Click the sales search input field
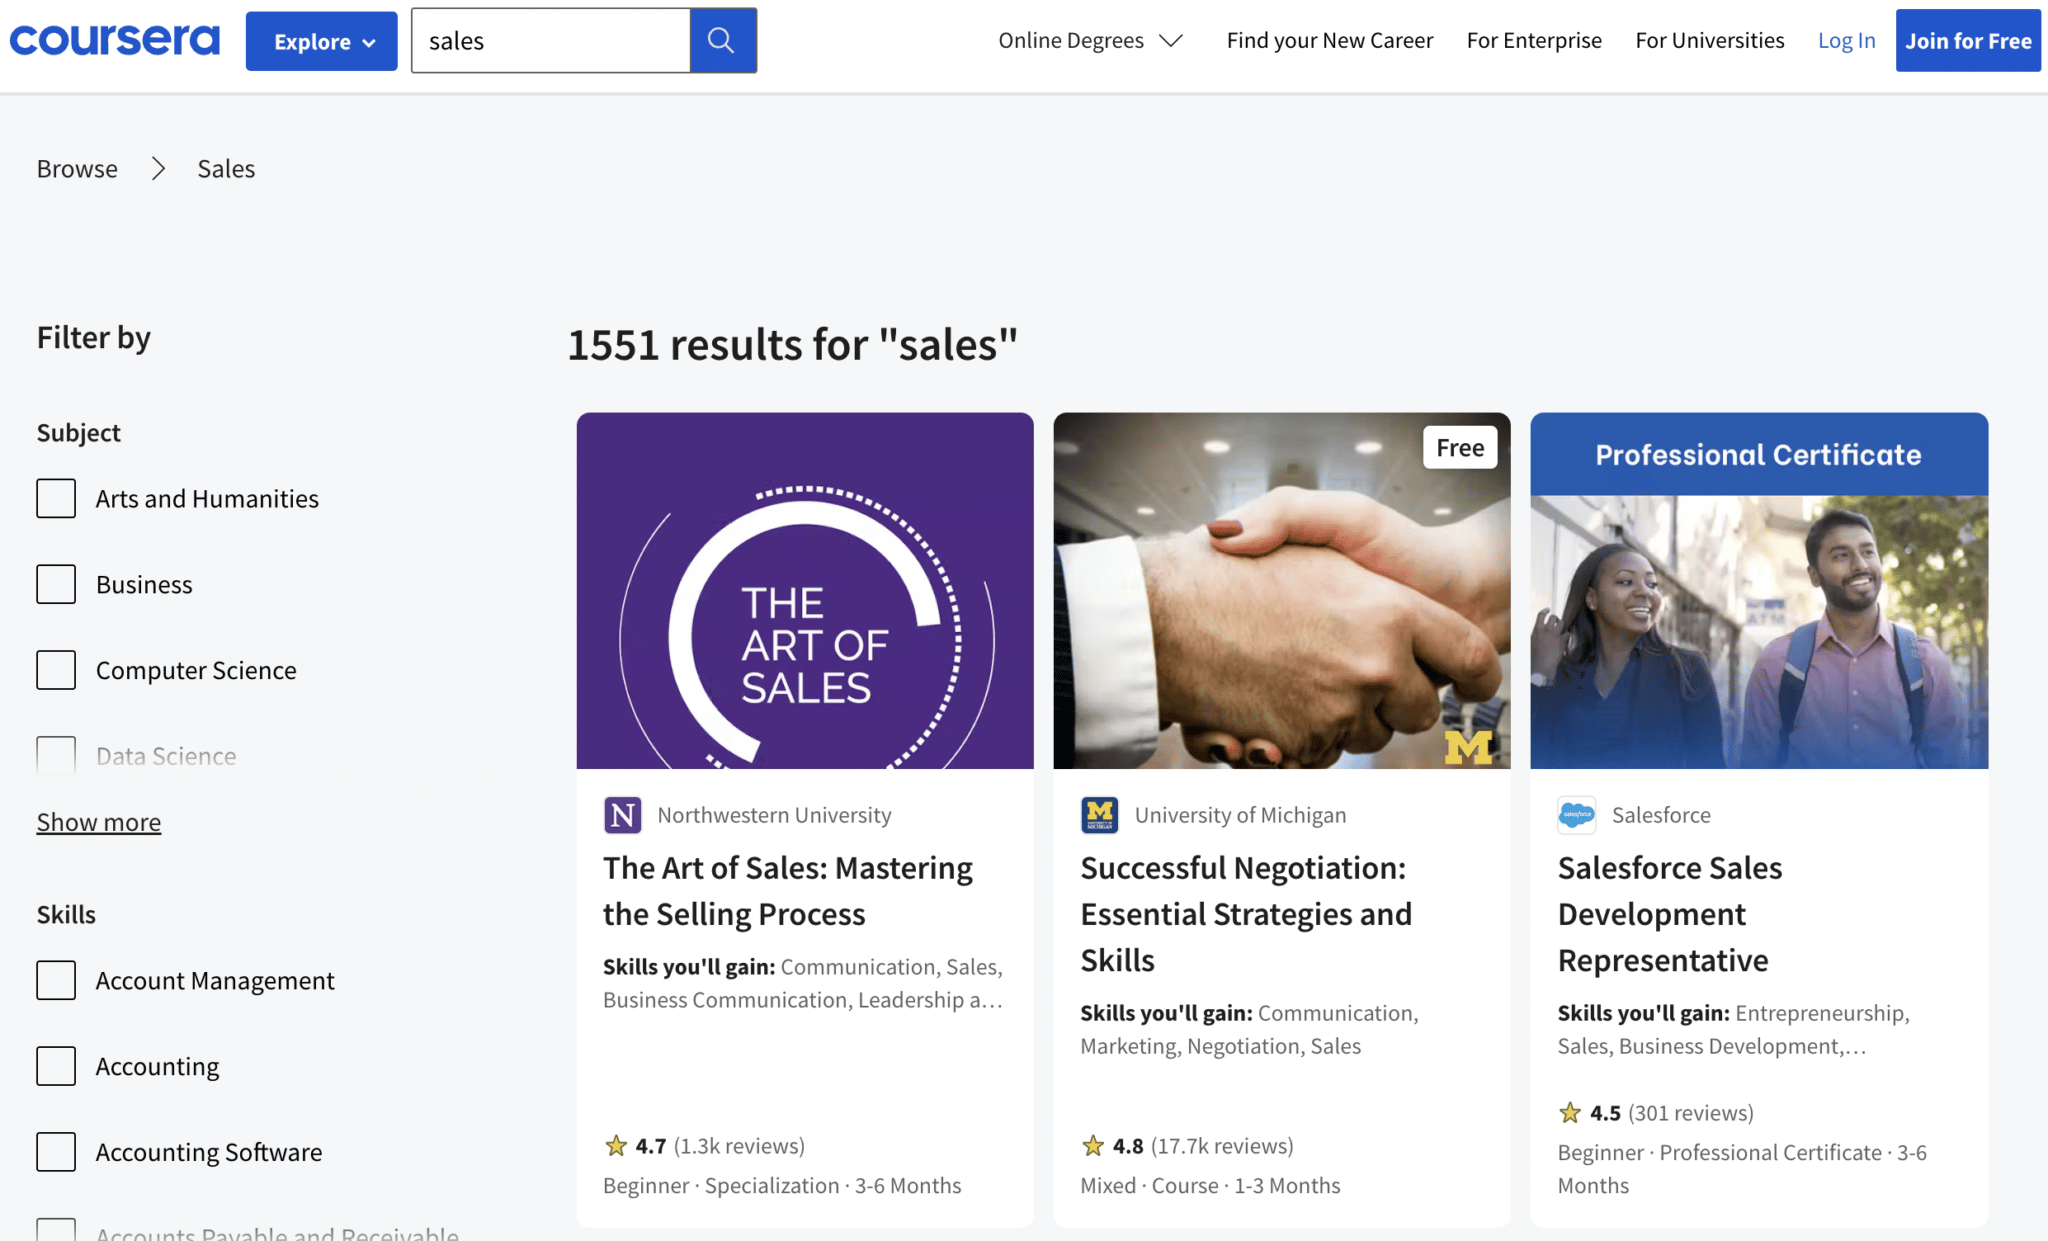The width and height of the screenshot is (2048, 1241). click(x=551, y=40)
